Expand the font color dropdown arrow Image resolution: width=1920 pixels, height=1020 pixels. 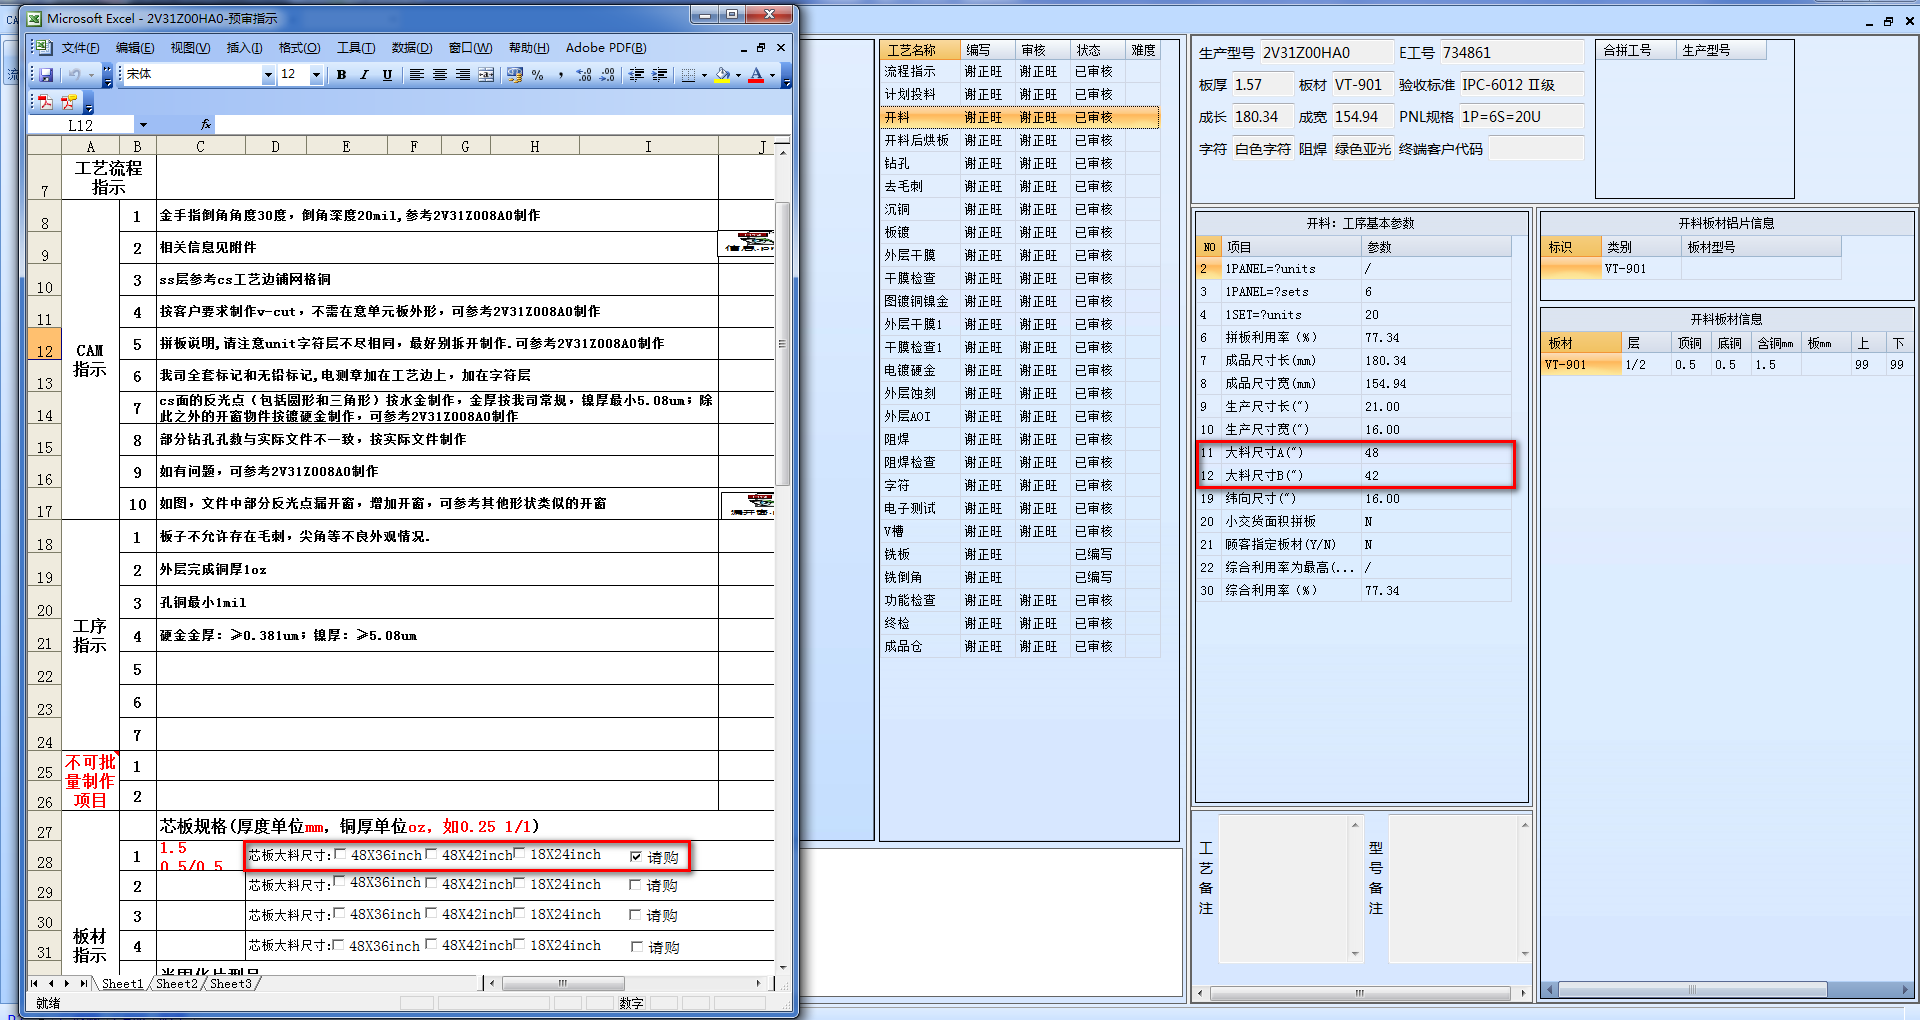pyautogui.click(x=772, y=75)
